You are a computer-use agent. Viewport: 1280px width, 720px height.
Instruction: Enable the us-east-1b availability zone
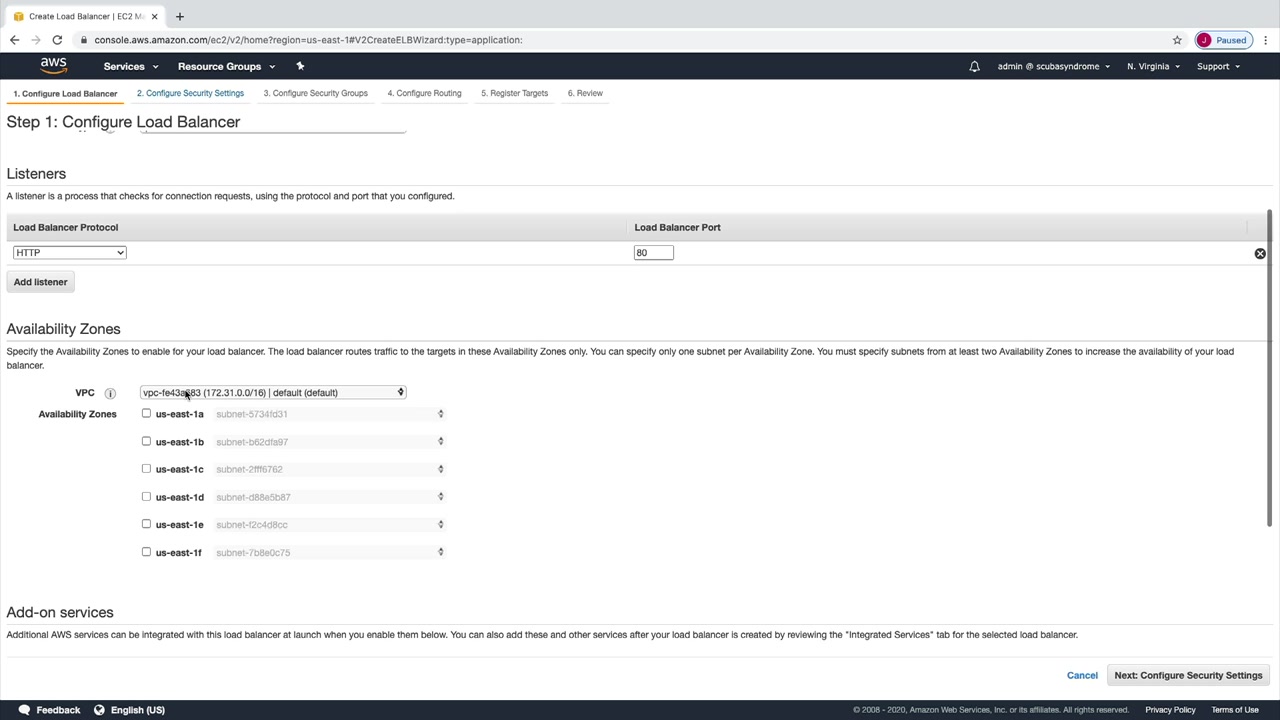[x=146, y=441]
